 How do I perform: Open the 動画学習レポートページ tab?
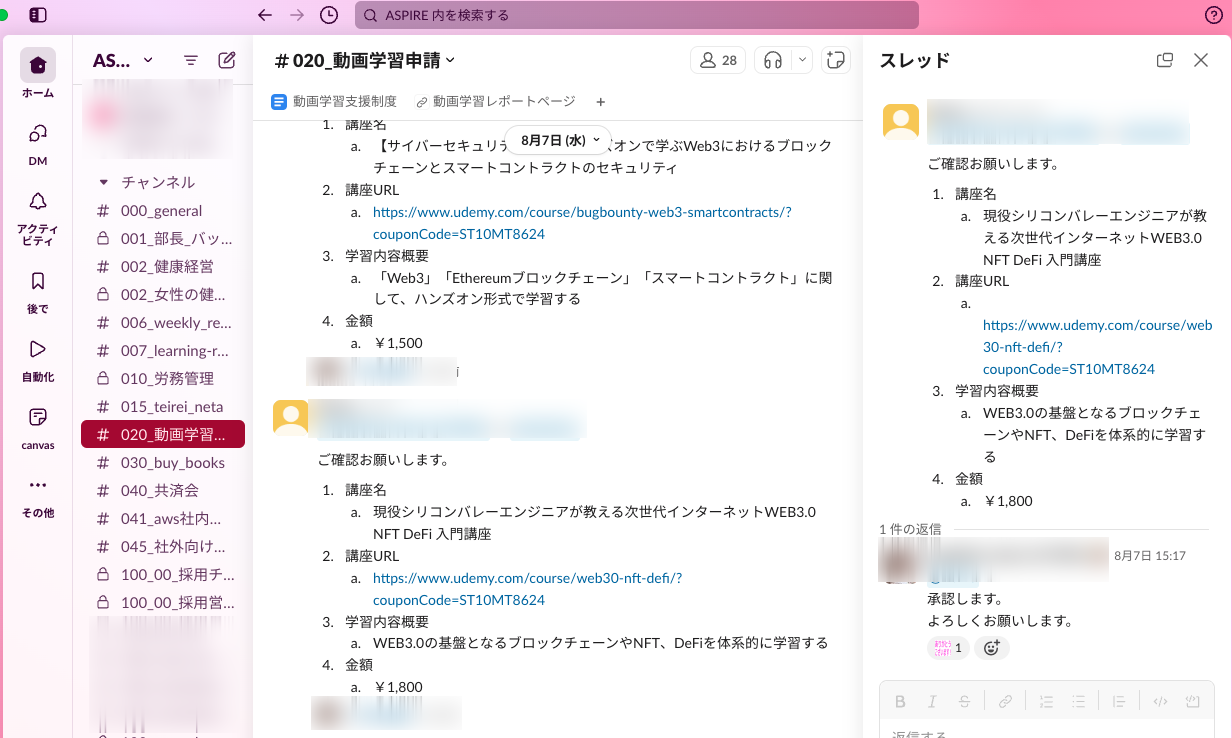pos(496,101)
